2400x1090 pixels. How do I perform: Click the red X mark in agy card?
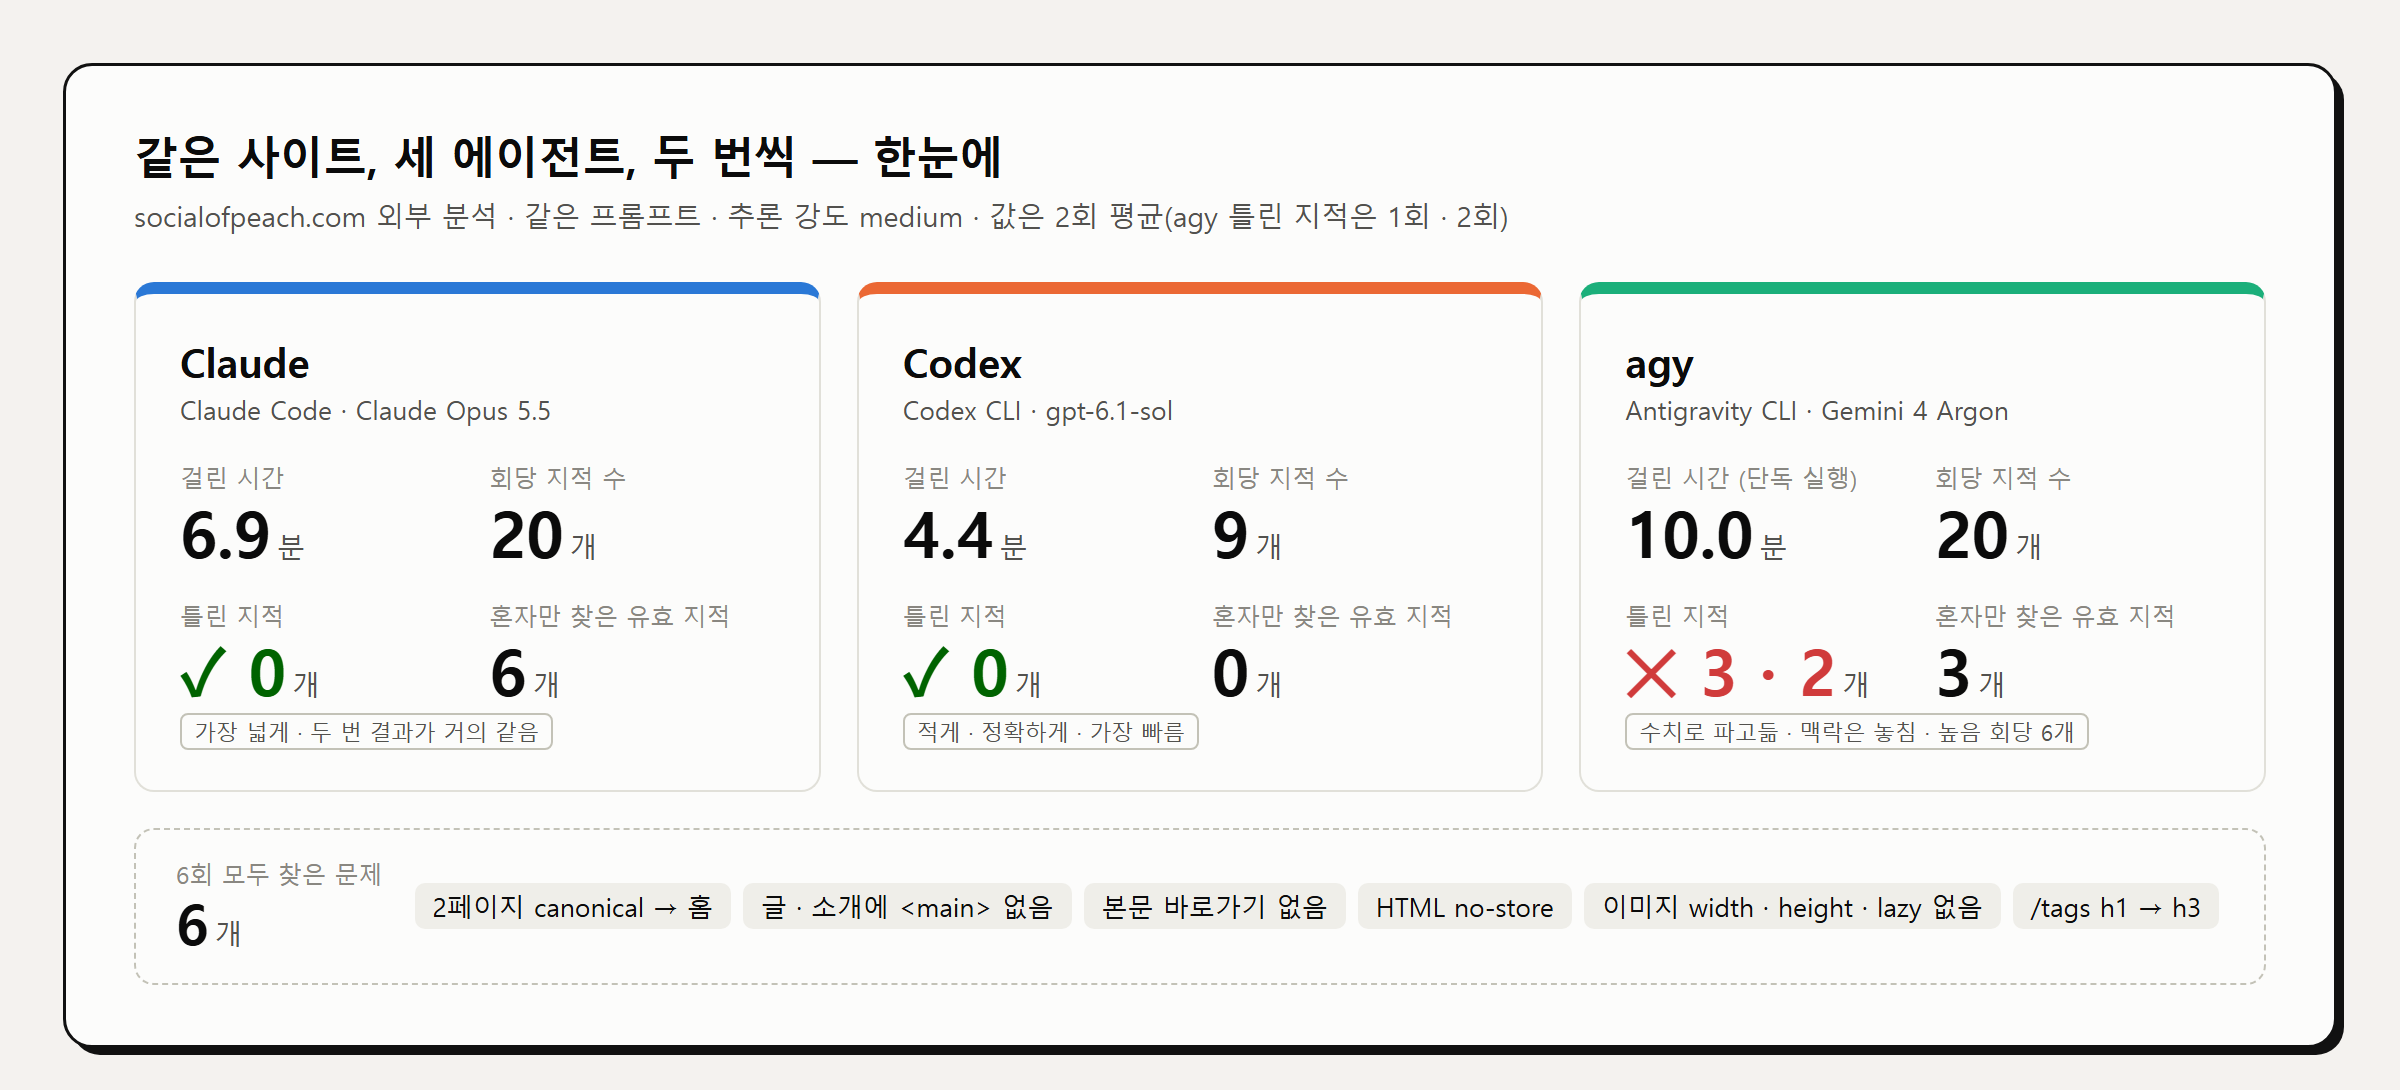click(x=1651, y=673)
